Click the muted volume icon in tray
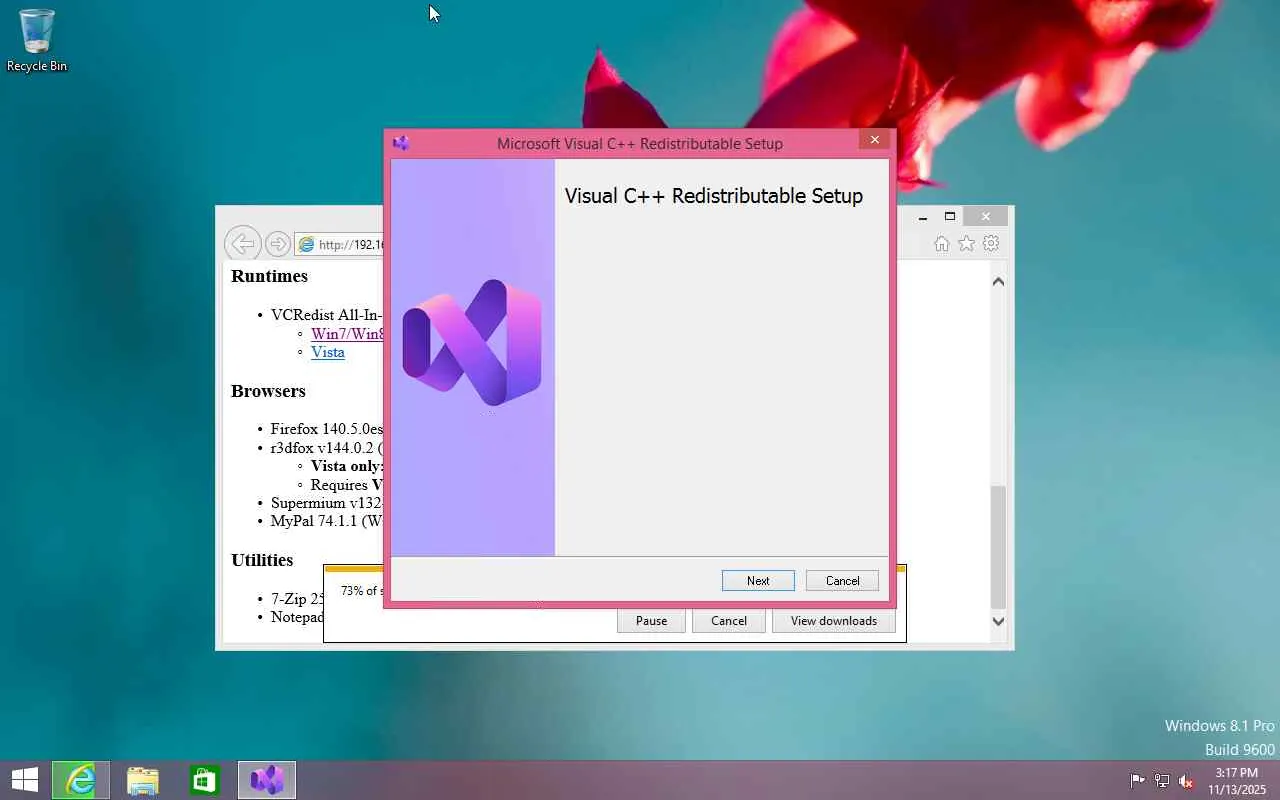1280x800 pixels. pos(1186,781)
